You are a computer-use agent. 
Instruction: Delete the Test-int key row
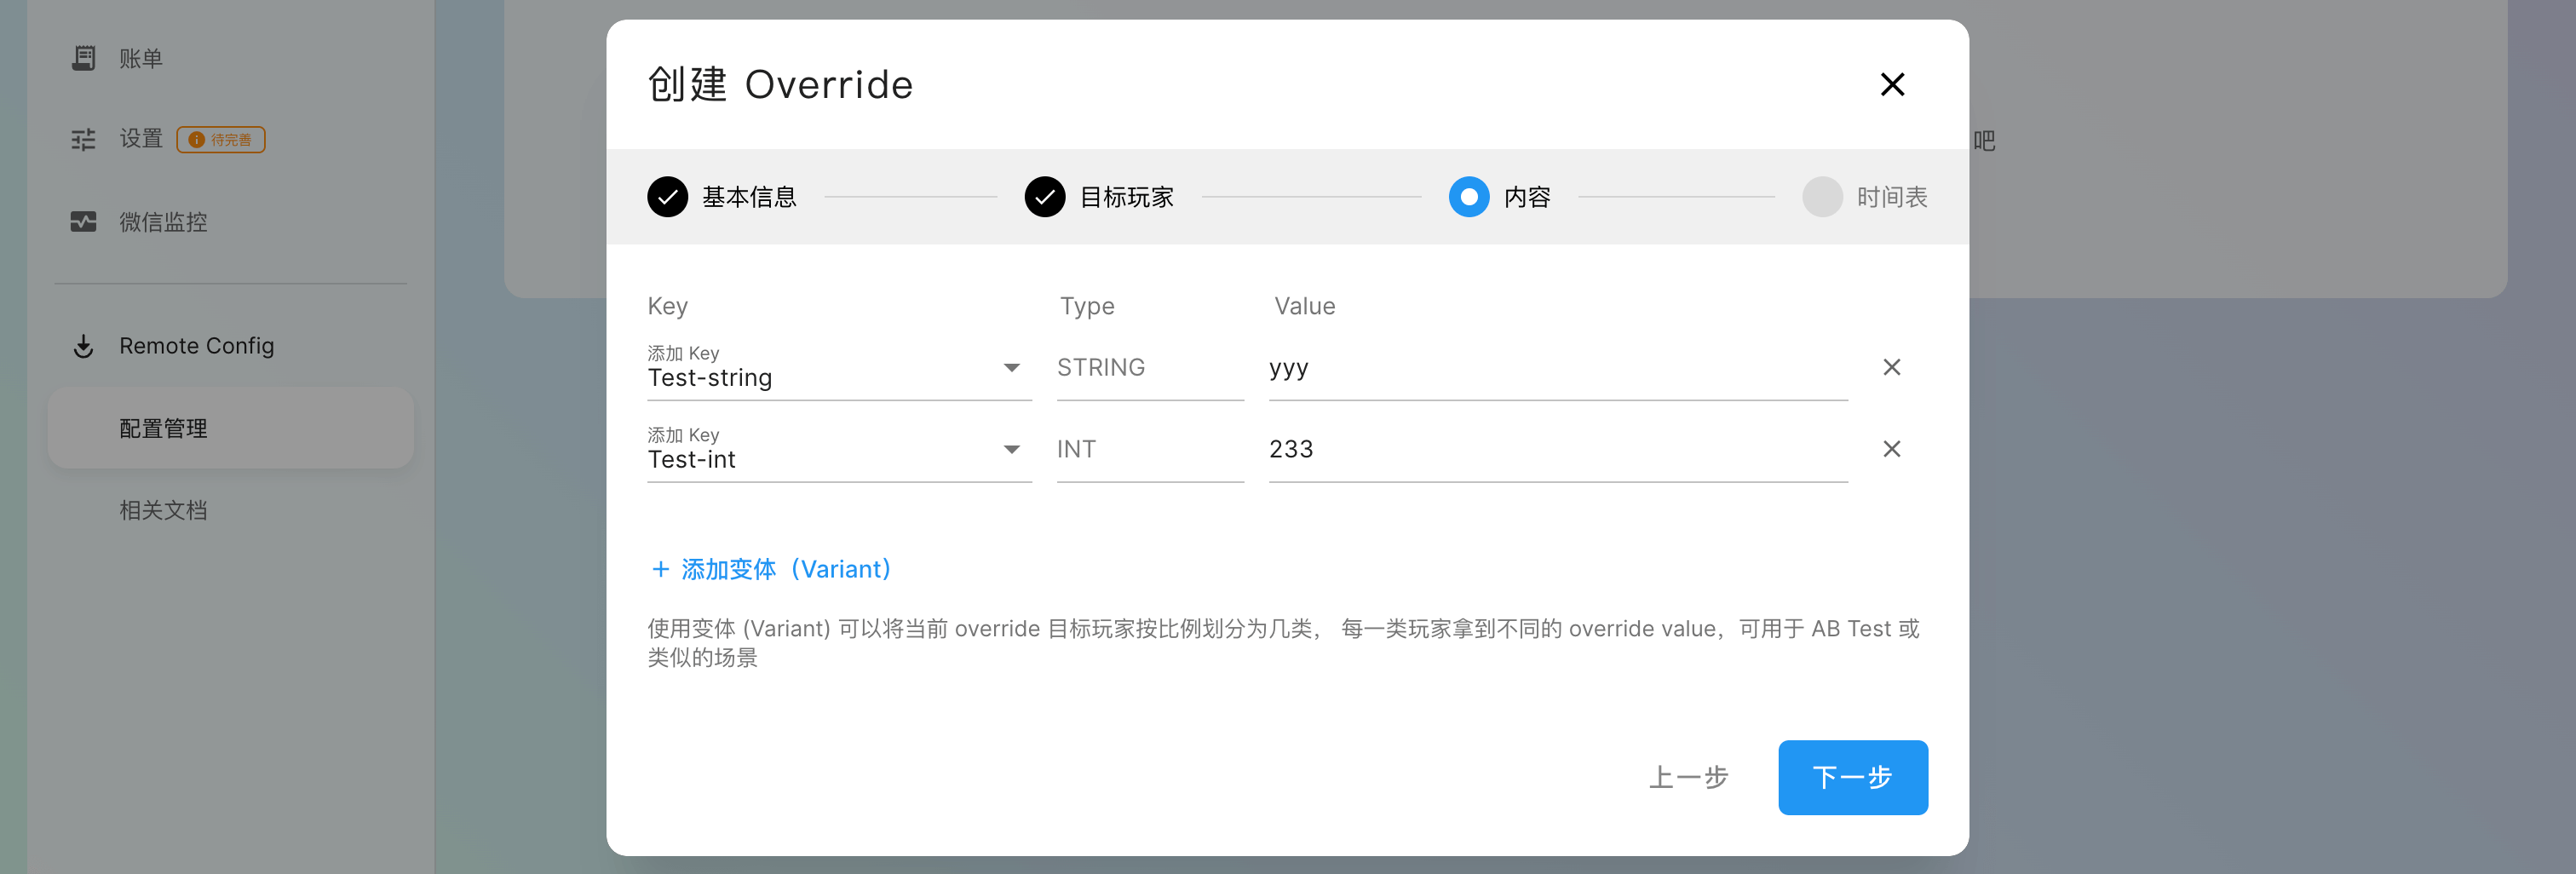click(x=1891, y=449)
